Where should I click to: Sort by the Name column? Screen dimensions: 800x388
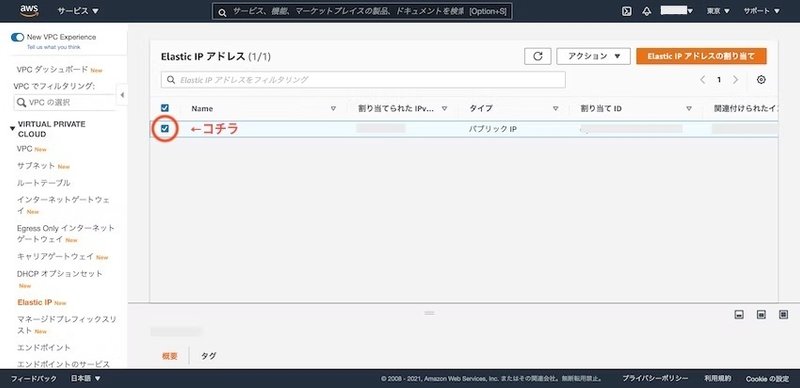pos(334,109)
